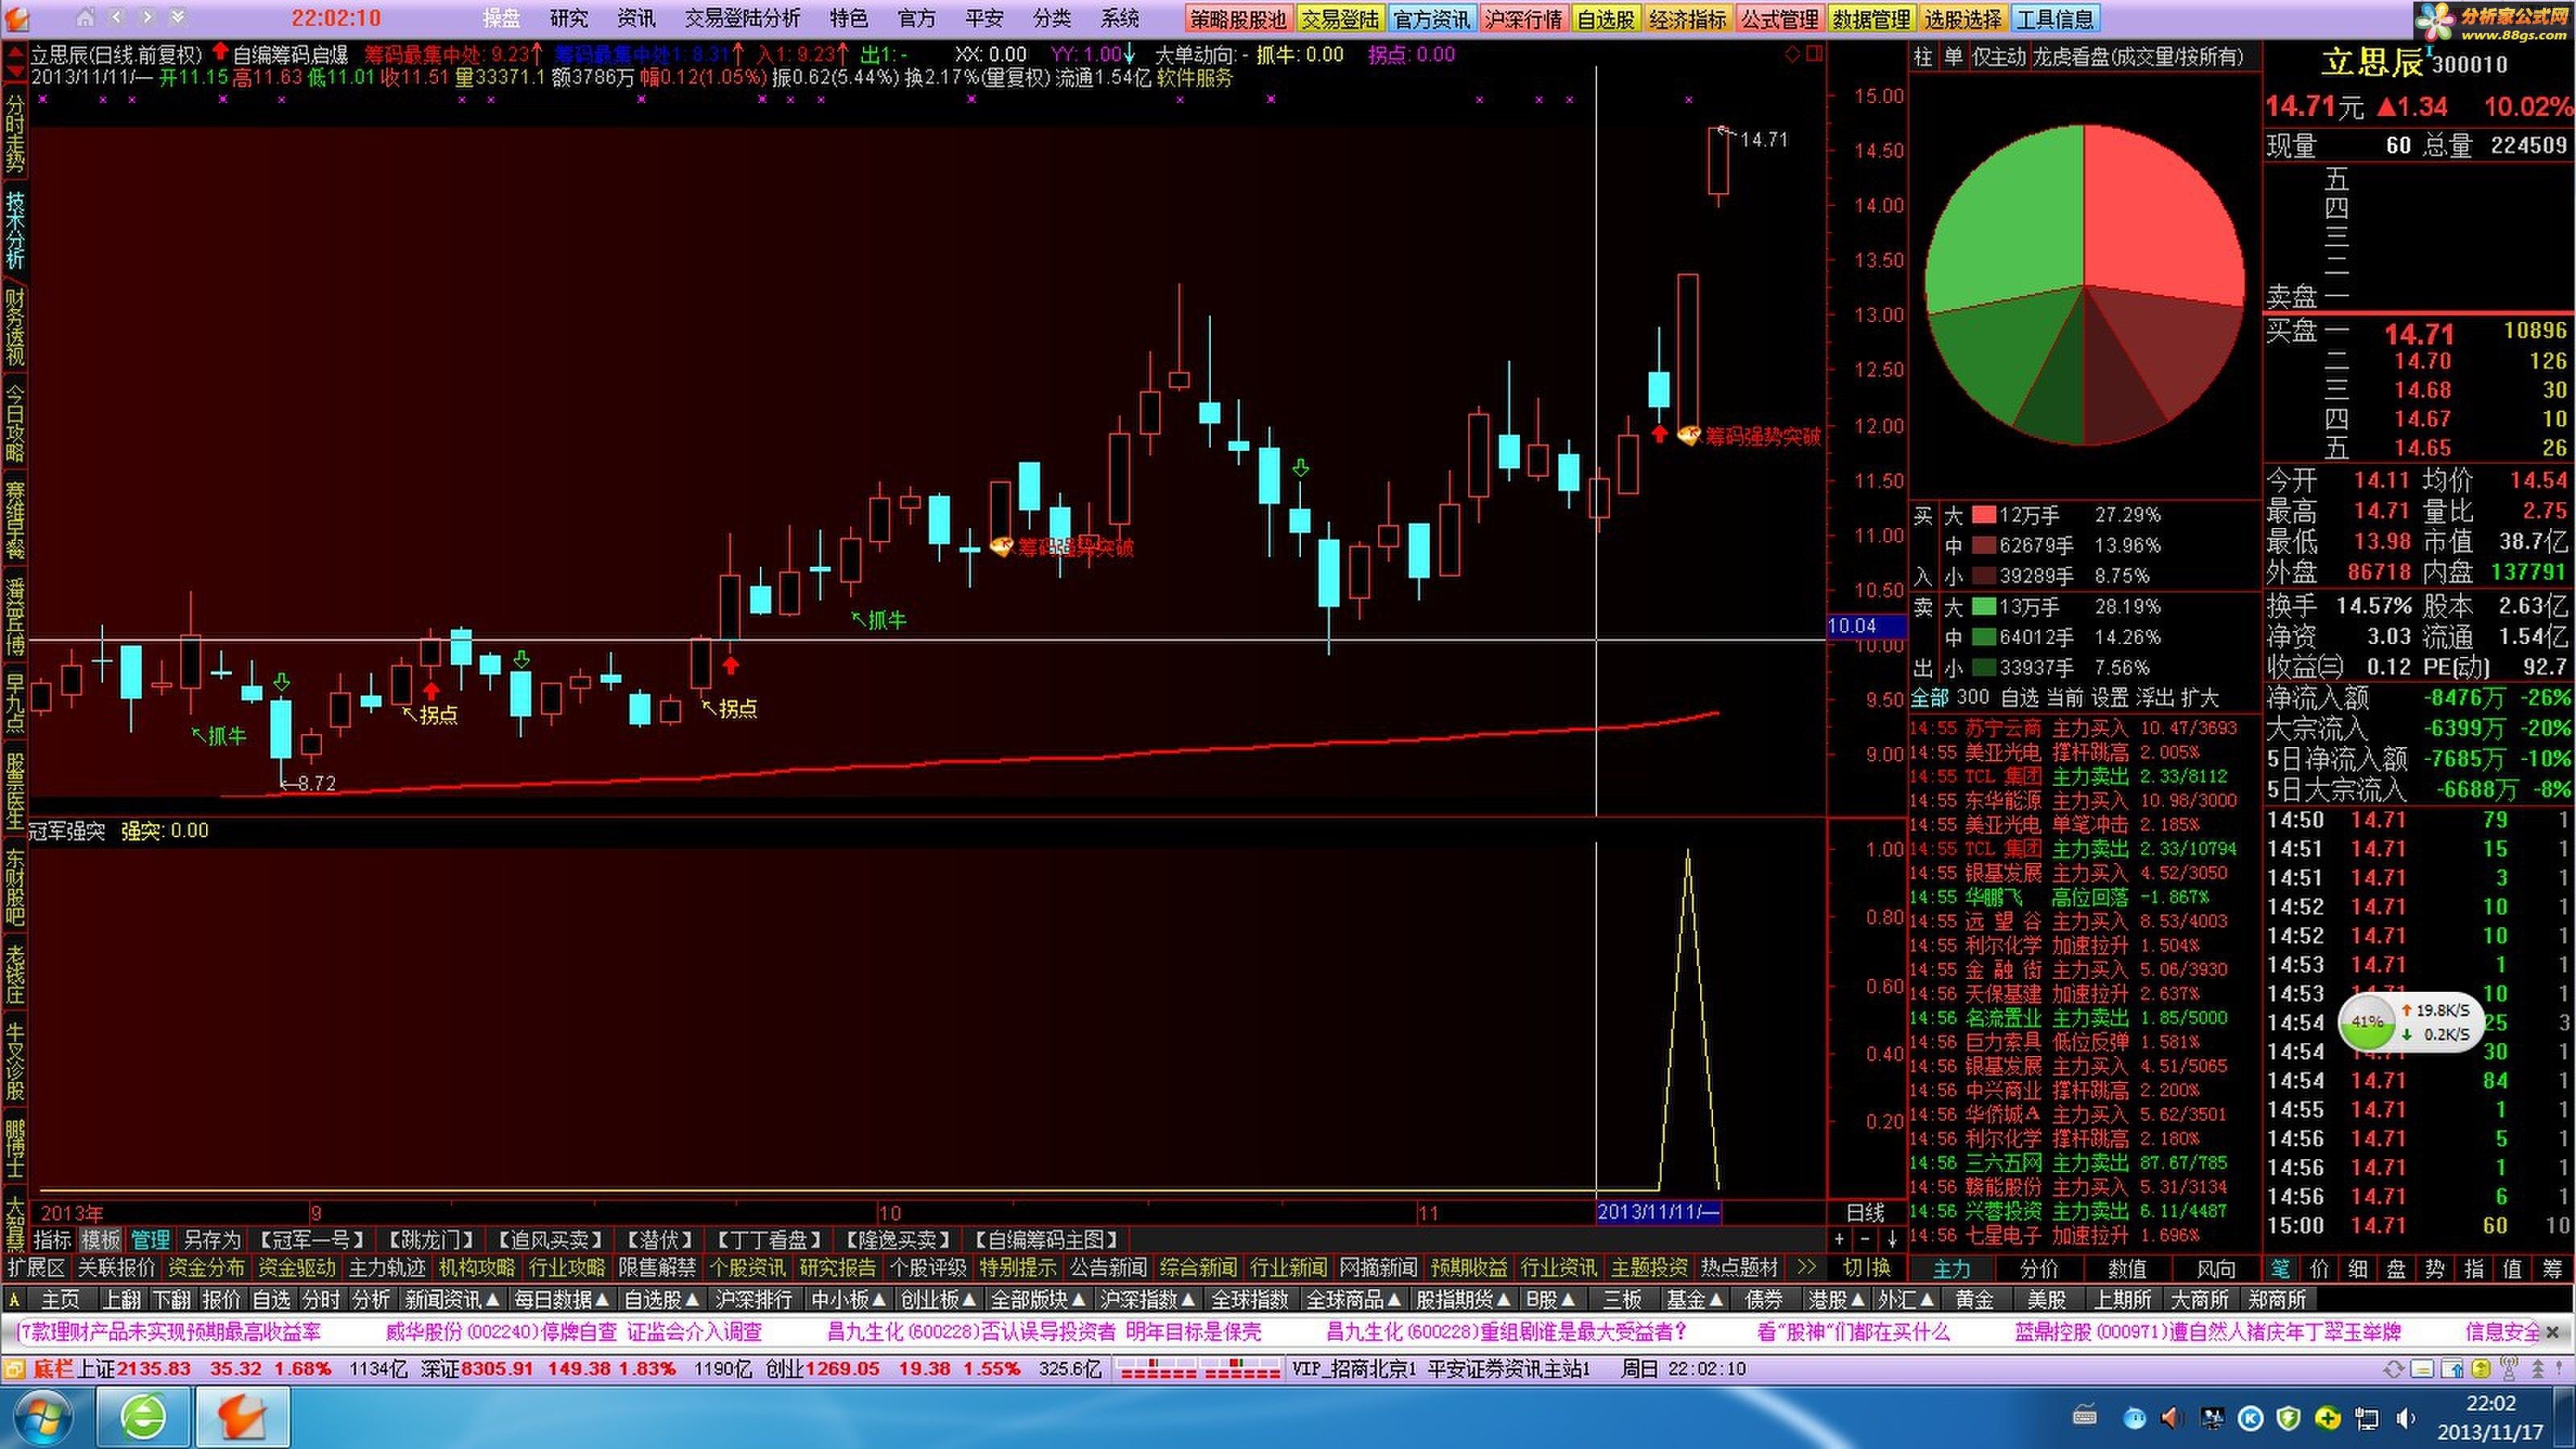2576x1449 pixels.
Task: Expand the 全球指数▲ menu
Action: (x=1250, y=1299)
